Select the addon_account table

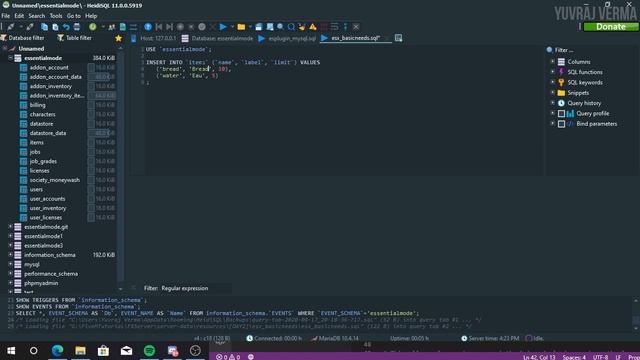49,67
